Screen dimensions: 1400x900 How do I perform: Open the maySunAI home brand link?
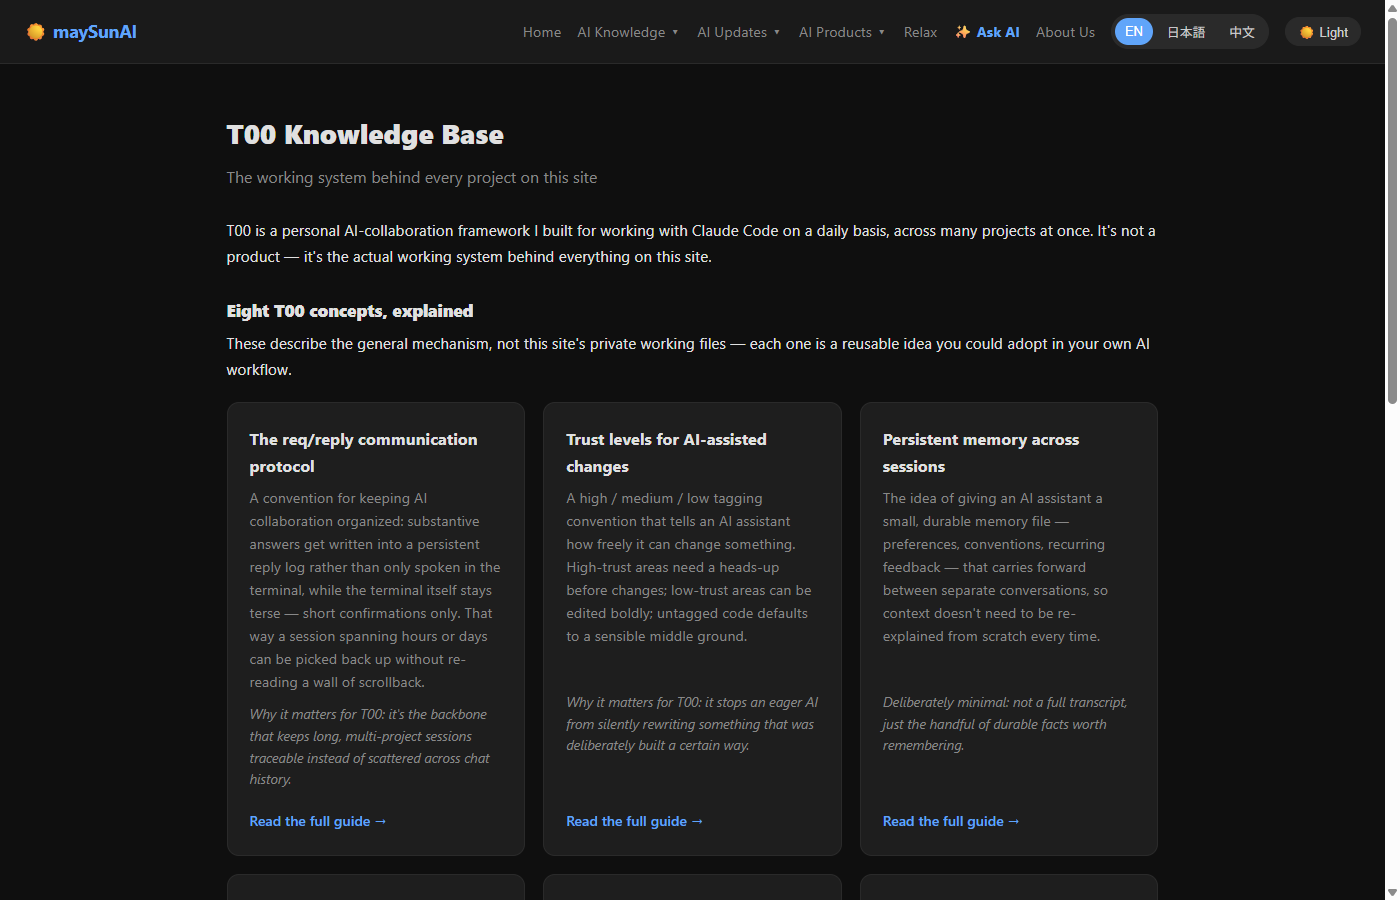82,32
